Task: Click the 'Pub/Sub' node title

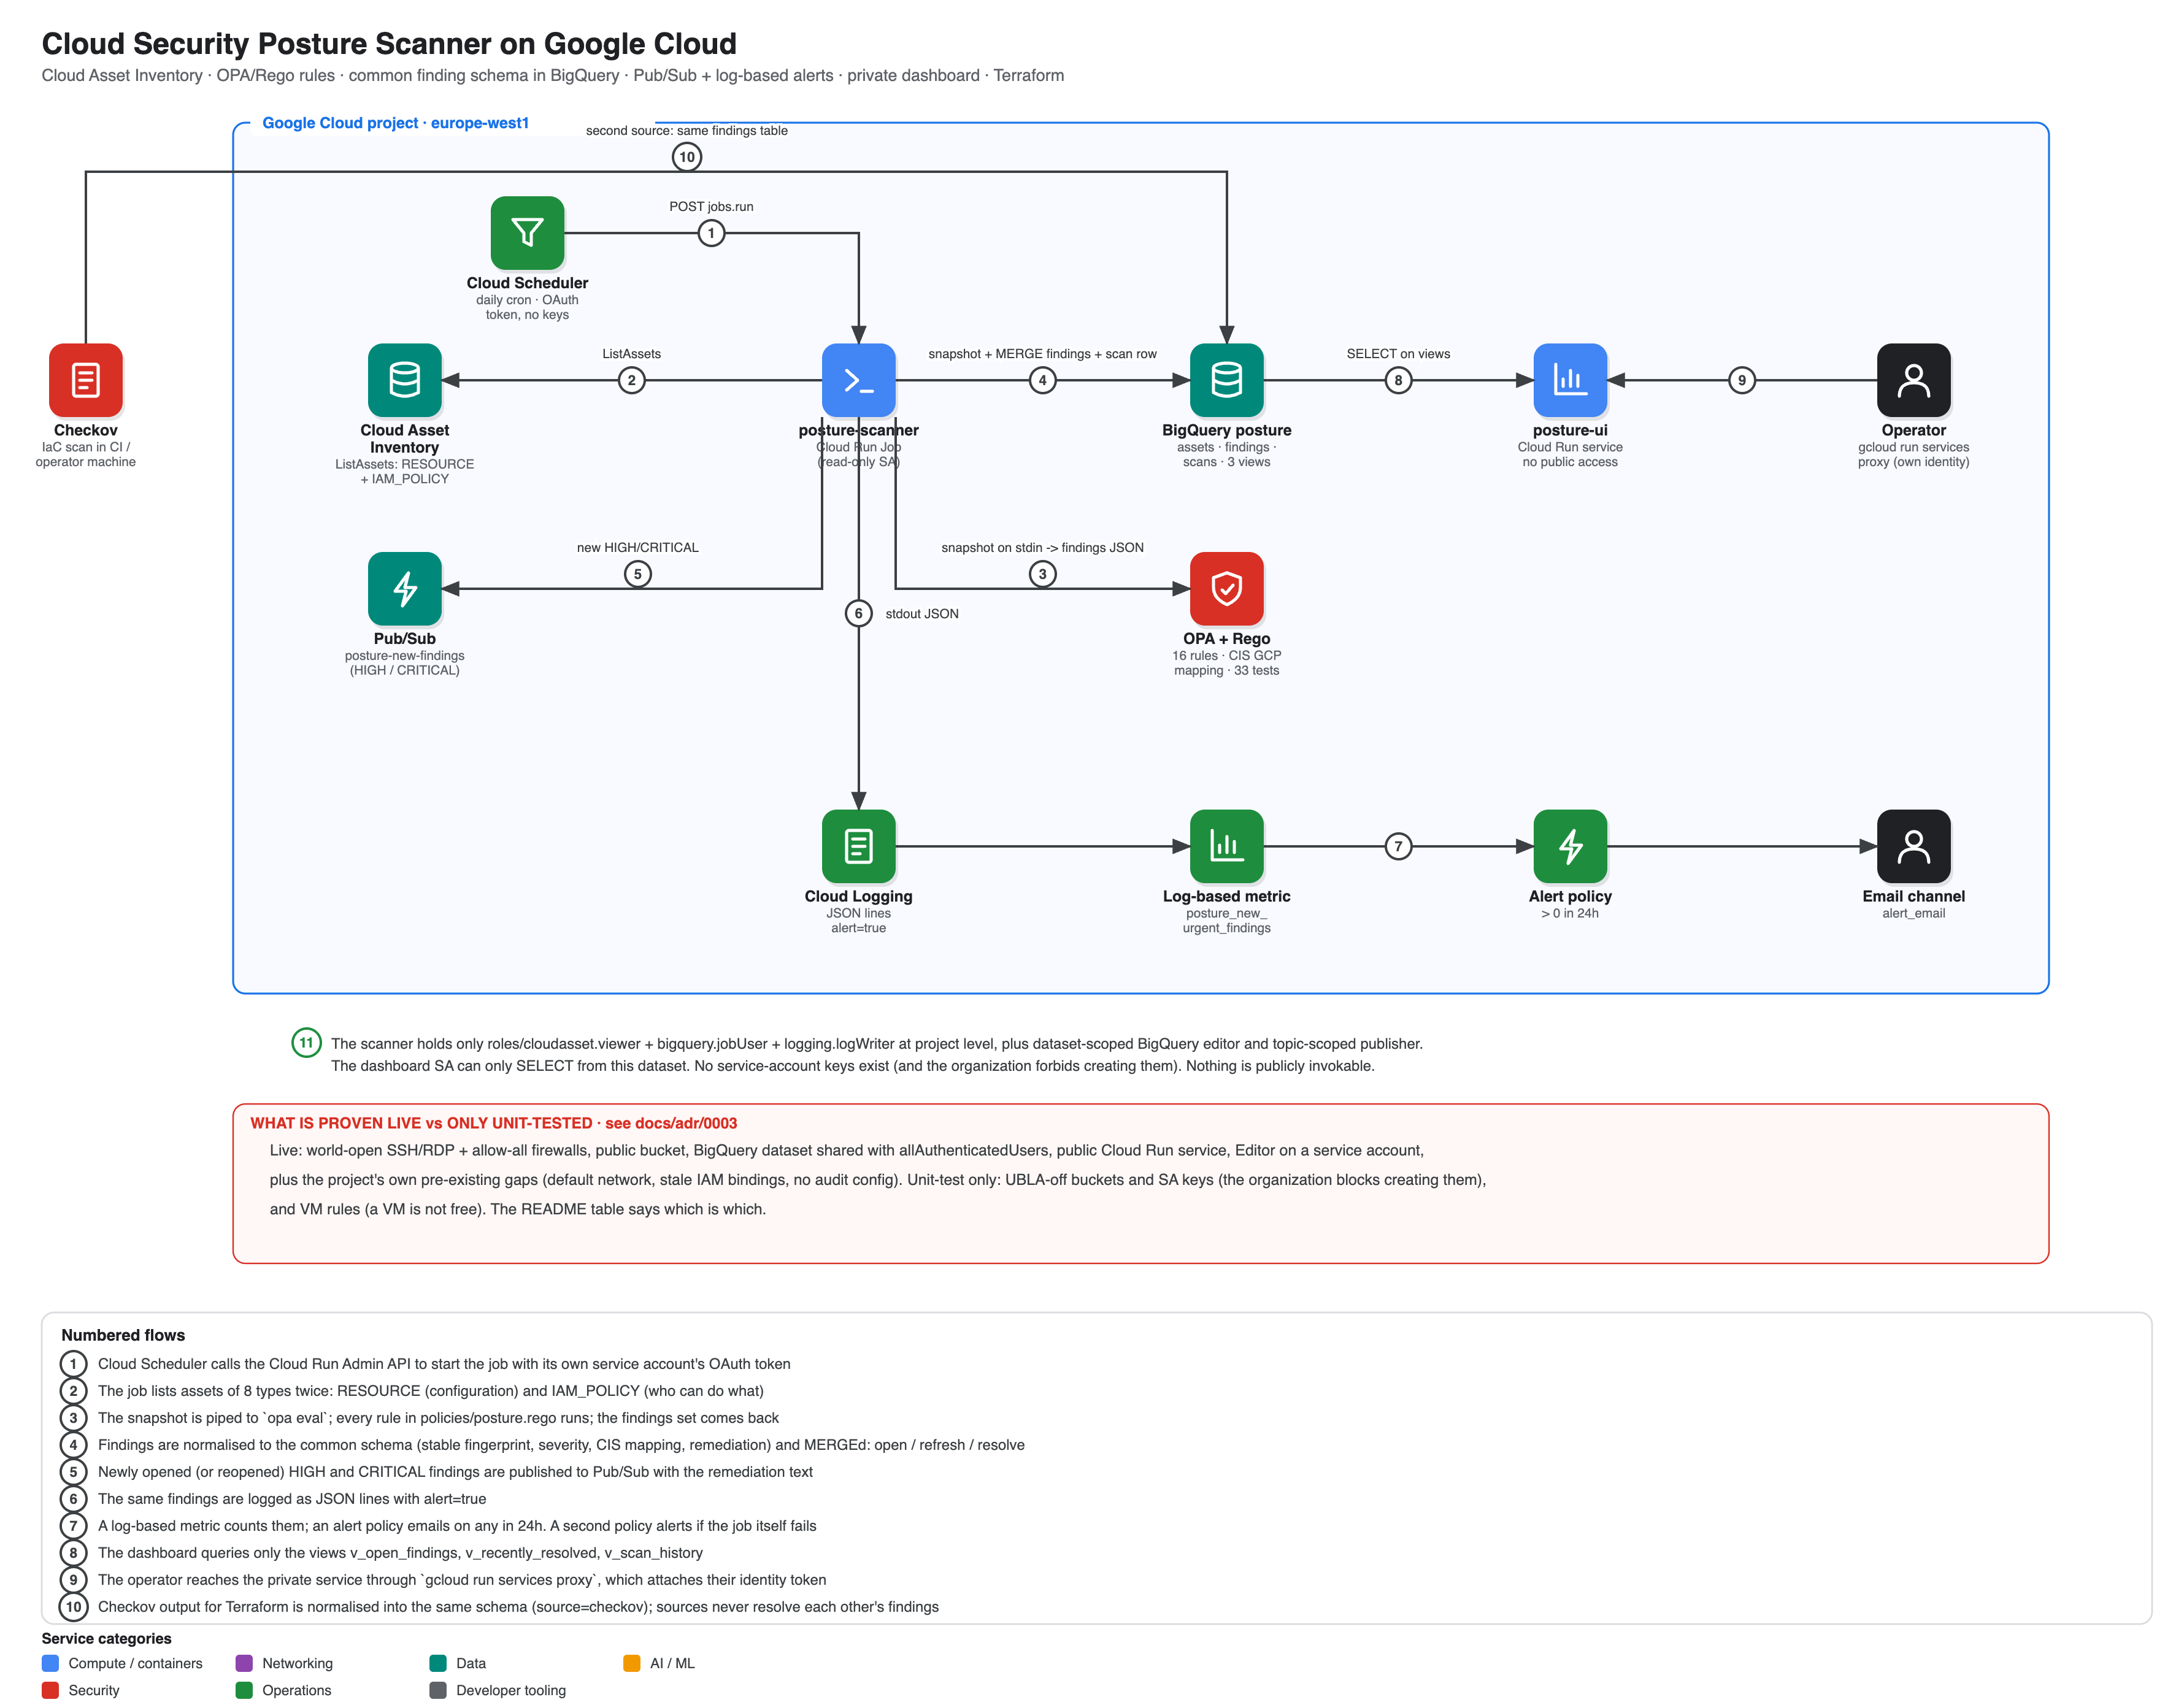Action: point(405,639)
